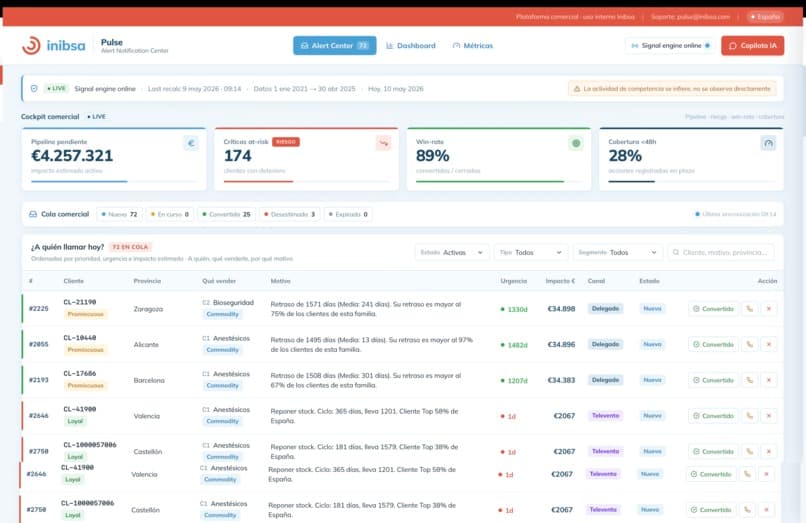Switch to the Dashboard tab
Screen dimensions: 806x523
point(411,46)
